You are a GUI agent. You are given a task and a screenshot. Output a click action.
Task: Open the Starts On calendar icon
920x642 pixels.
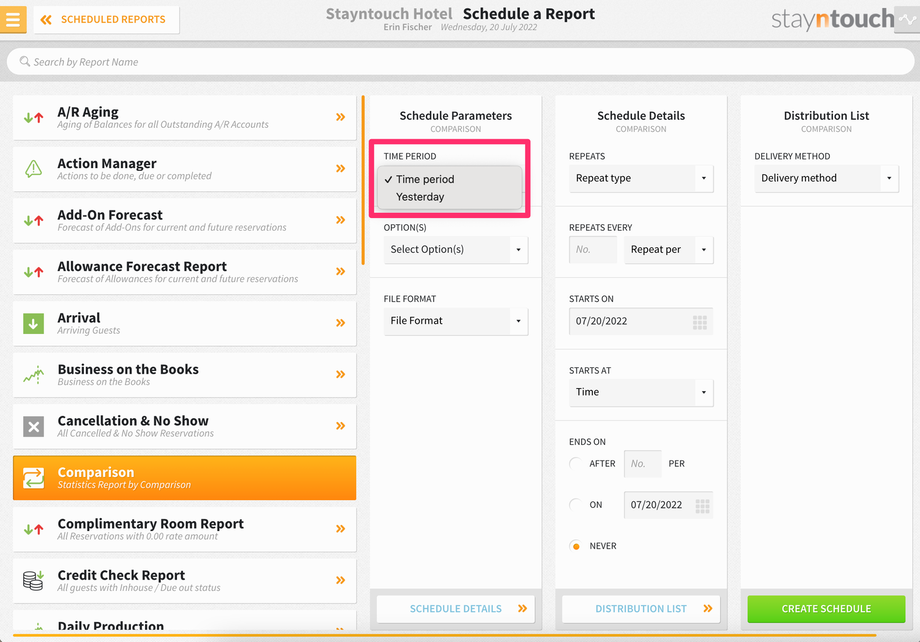point(700,322)
